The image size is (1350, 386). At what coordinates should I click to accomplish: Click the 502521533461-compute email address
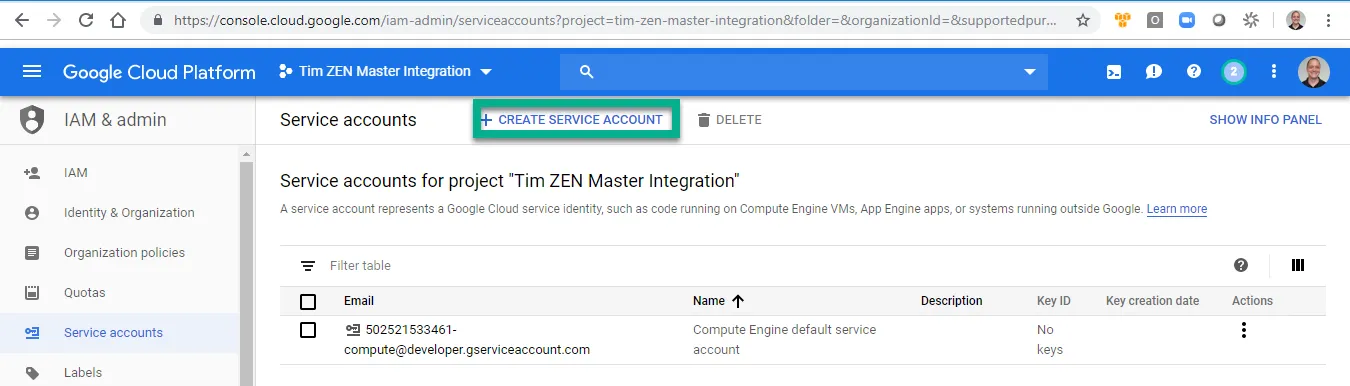pos(467,340)
